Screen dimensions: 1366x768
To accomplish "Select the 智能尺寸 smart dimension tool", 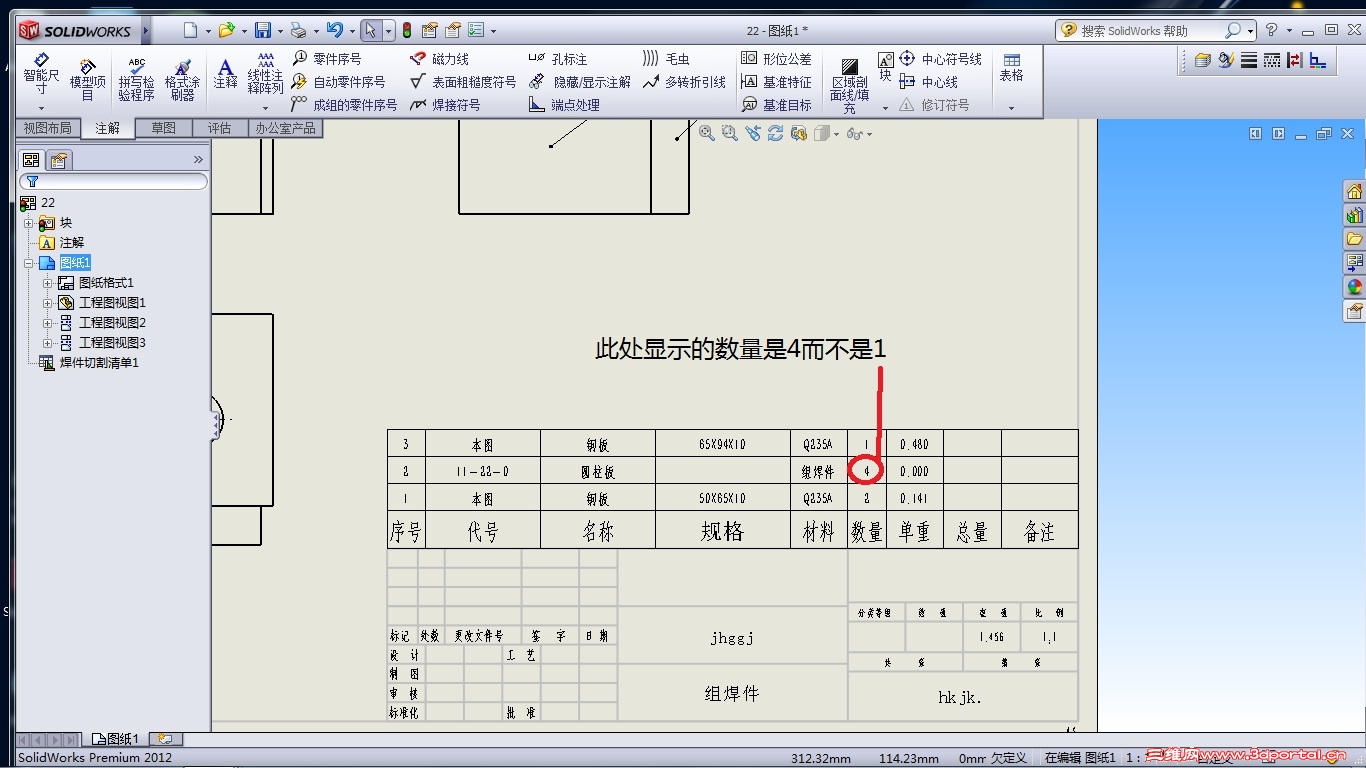I will [41, 76].
